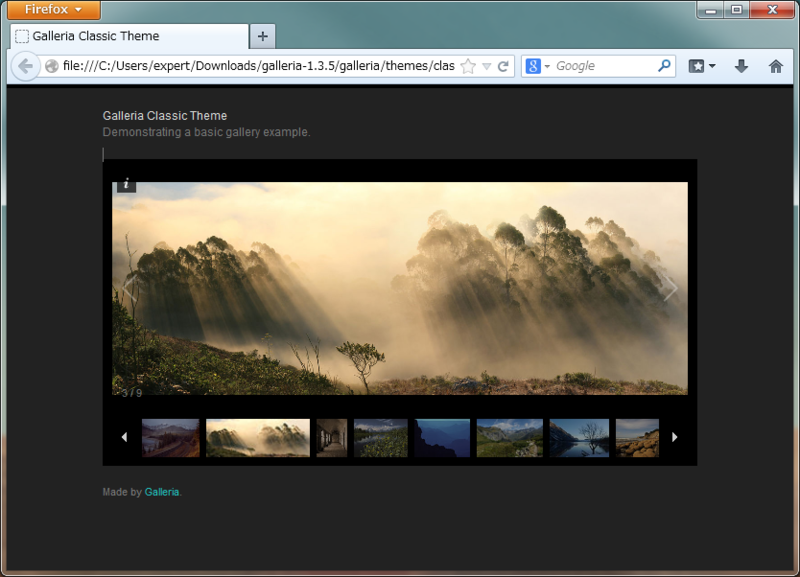
Task: Select the dark blue cliff thumbnail
Action: [x=442, y=438]
